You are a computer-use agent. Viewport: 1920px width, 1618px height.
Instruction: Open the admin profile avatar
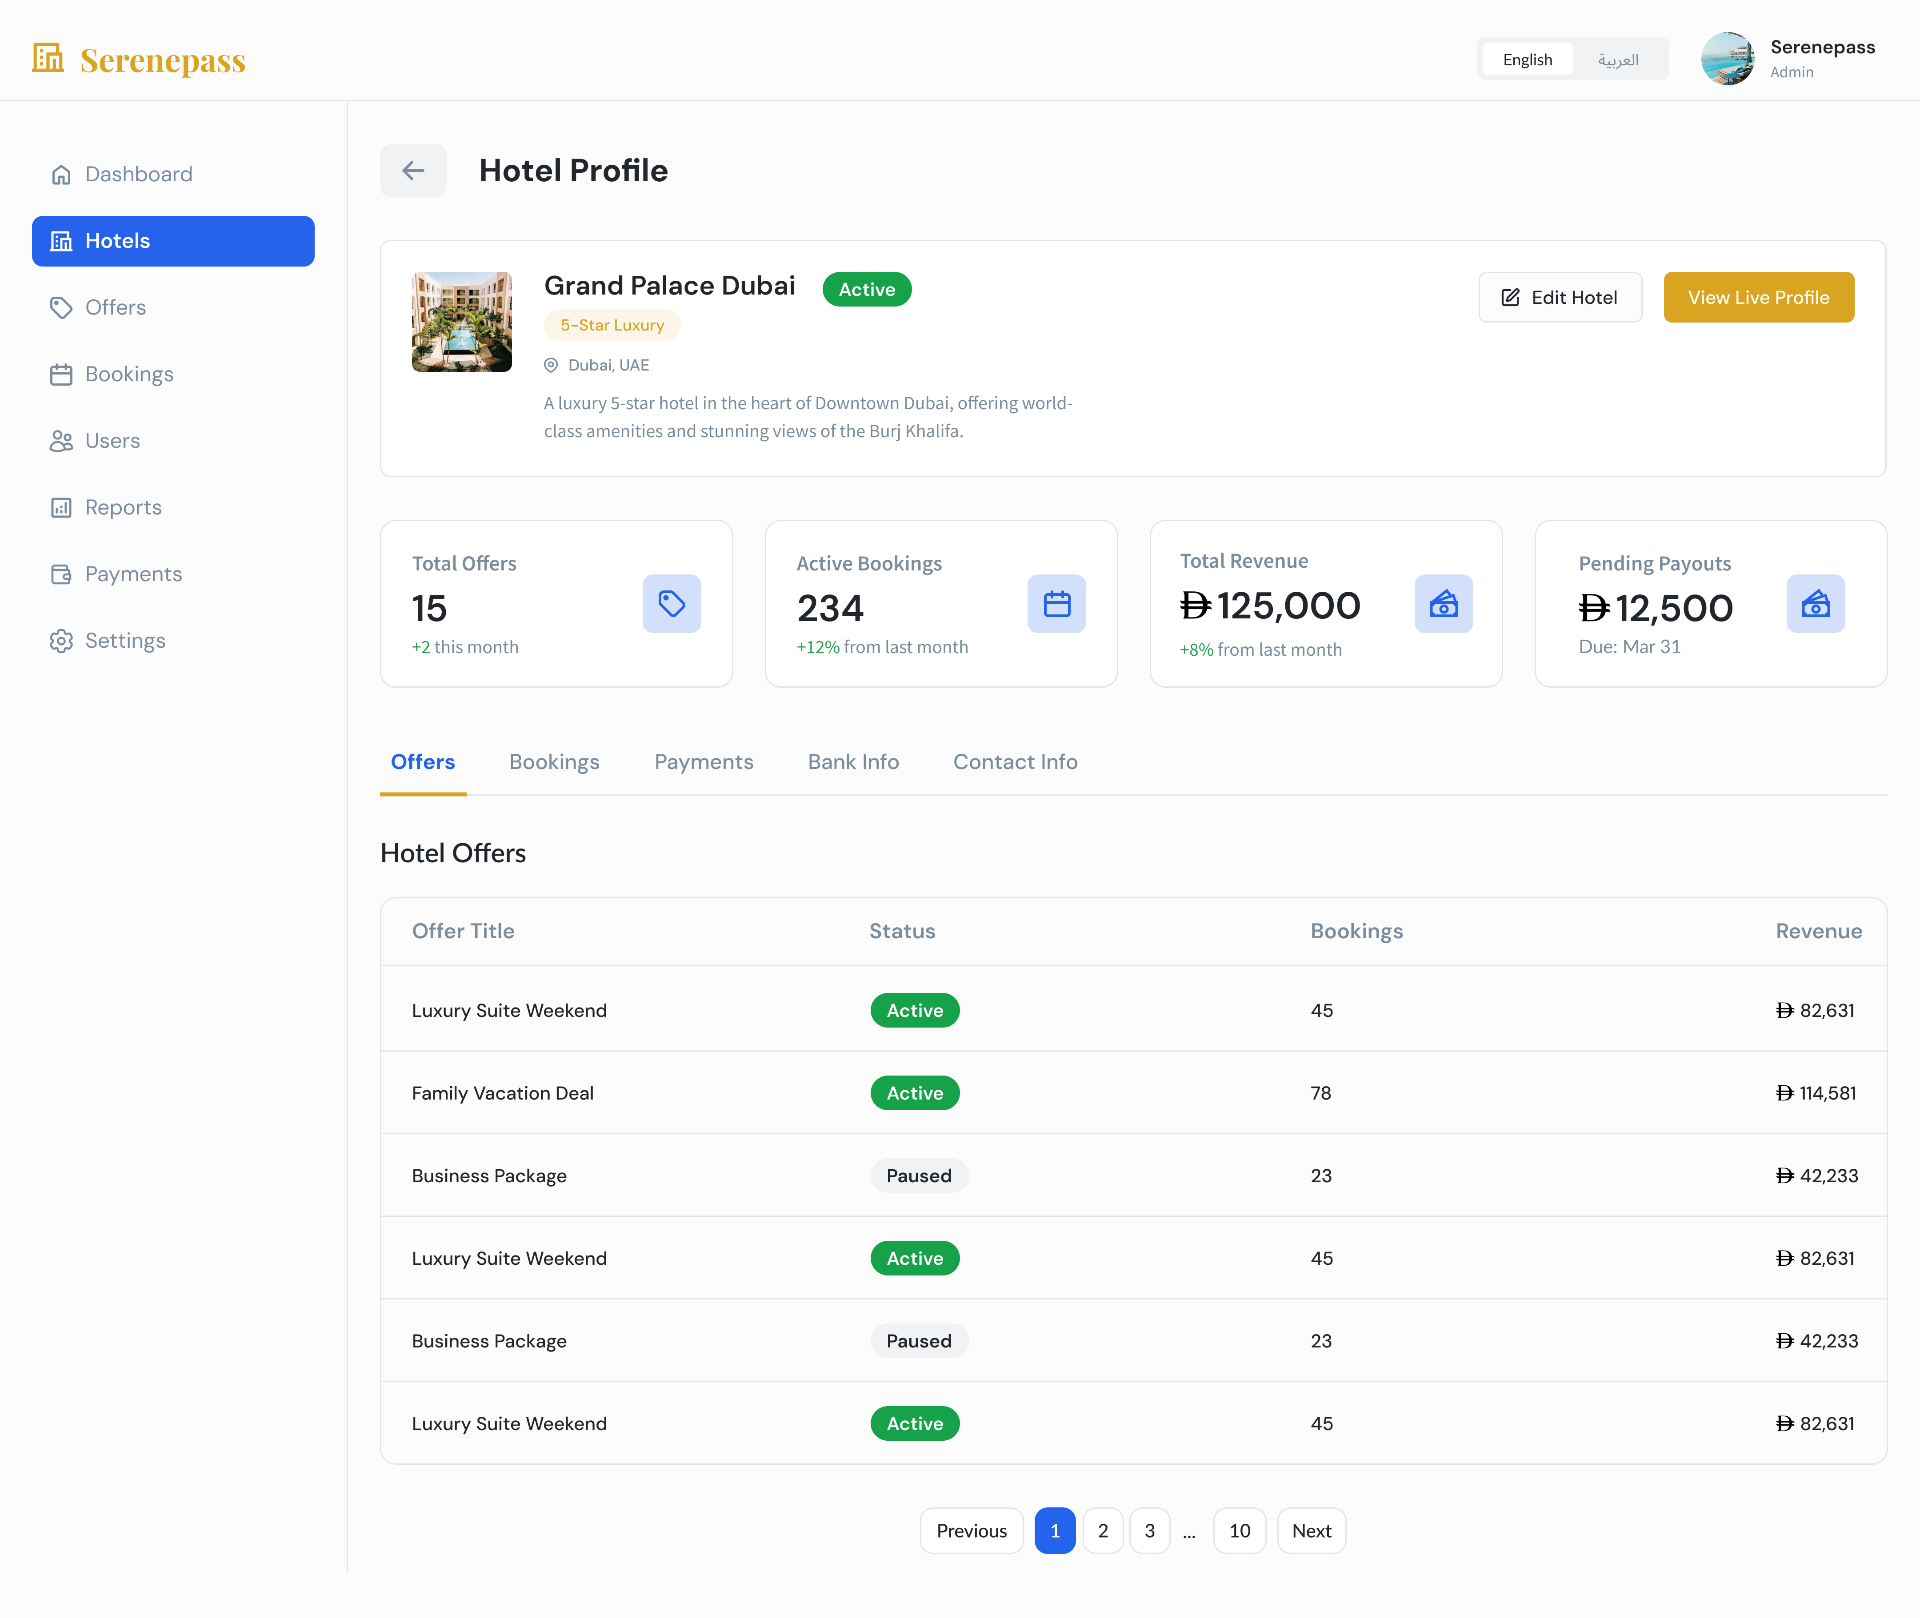point(1728,59)
